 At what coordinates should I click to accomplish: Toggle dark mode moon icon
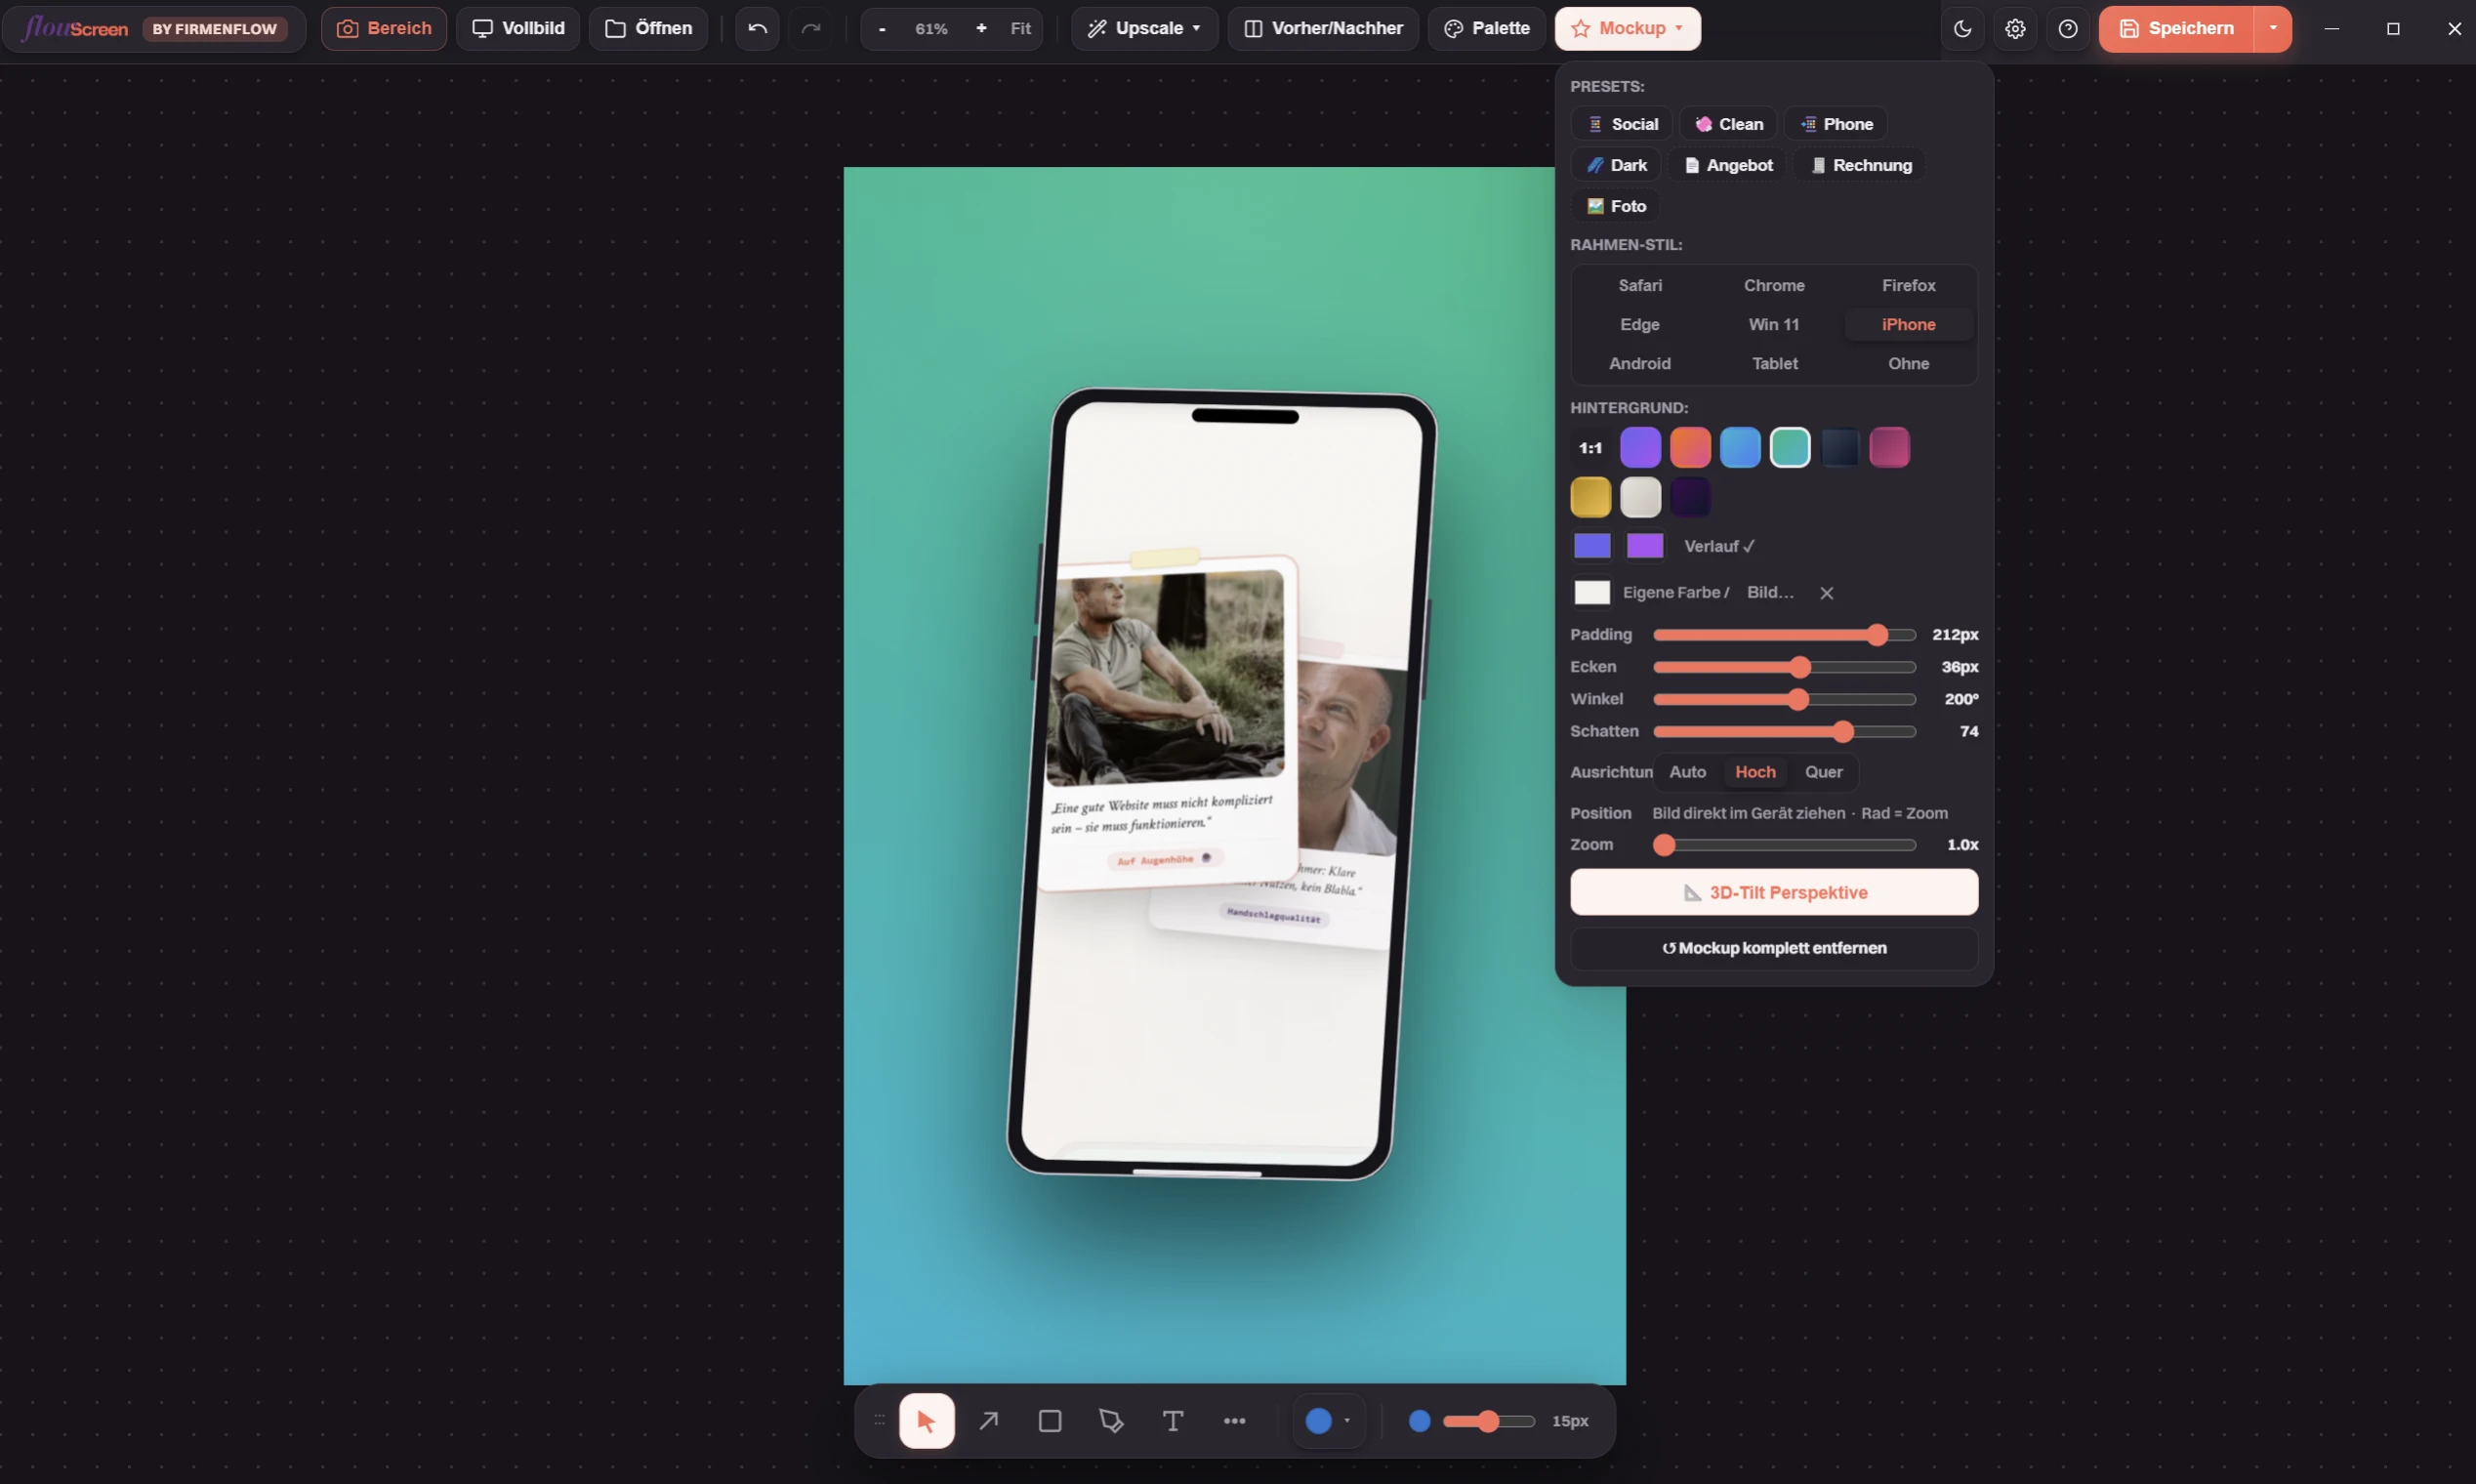(1962, 28)
